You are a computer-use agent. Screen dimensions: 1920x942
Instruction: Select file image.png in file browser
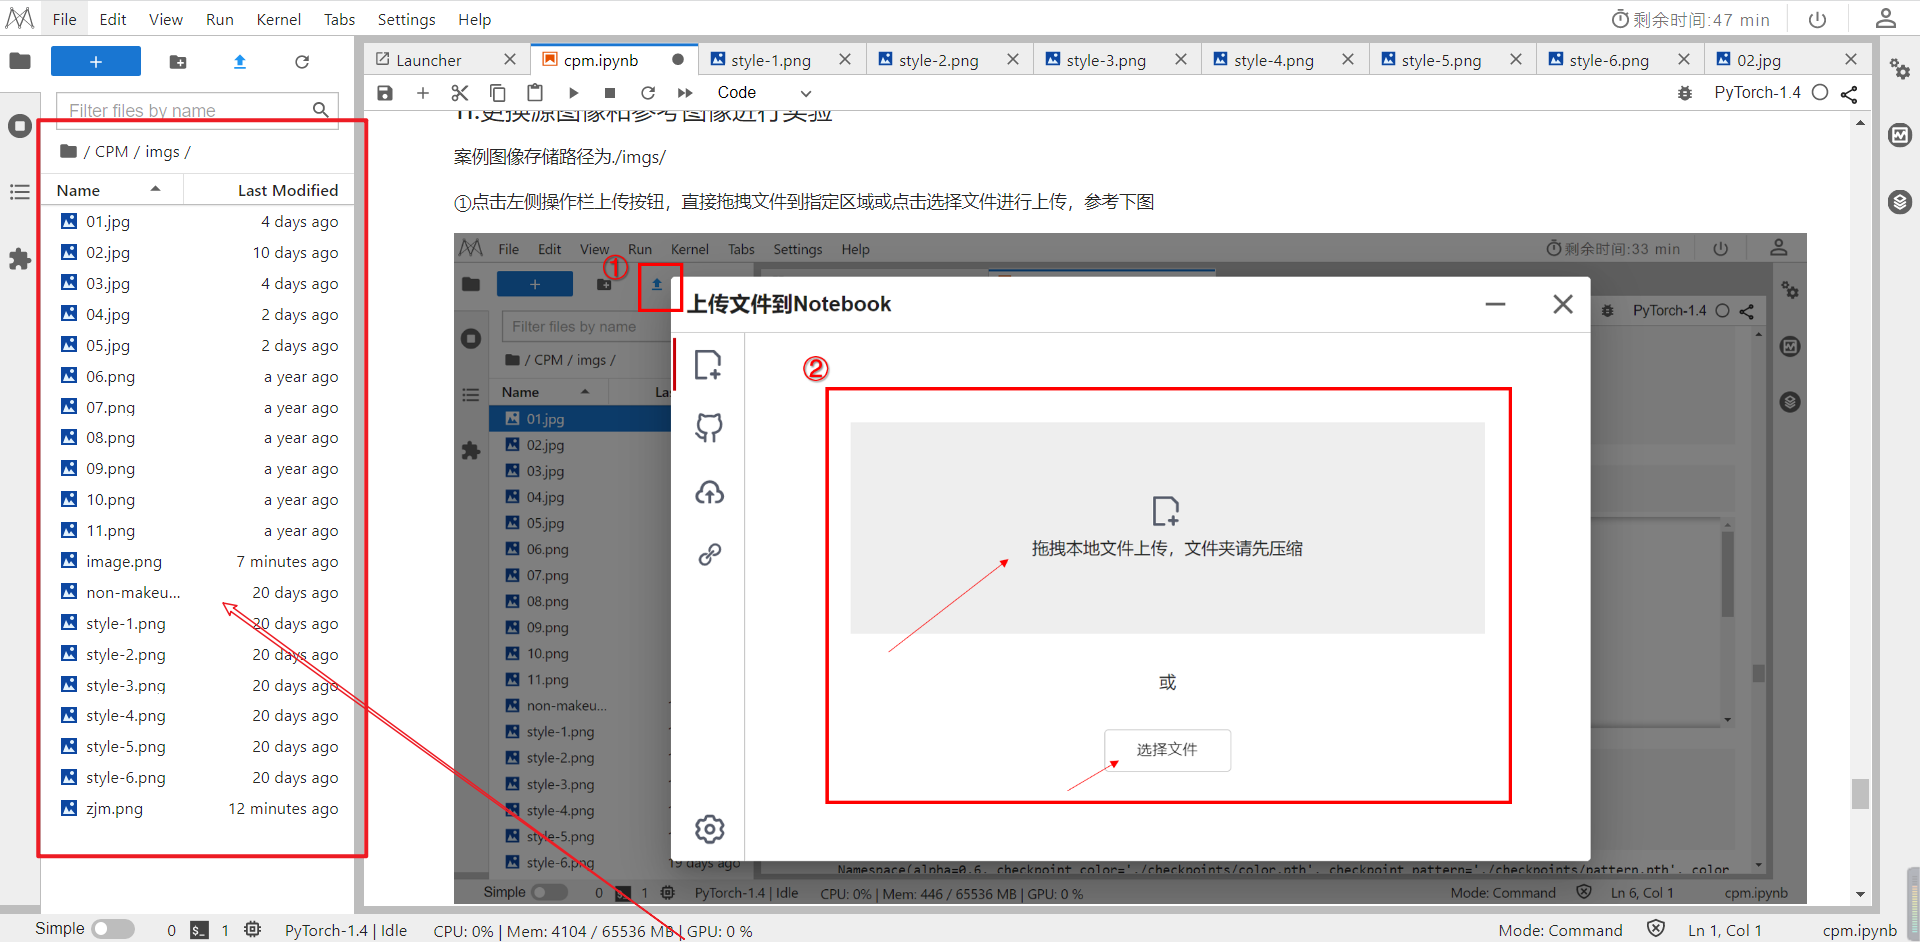click(199, 562)
